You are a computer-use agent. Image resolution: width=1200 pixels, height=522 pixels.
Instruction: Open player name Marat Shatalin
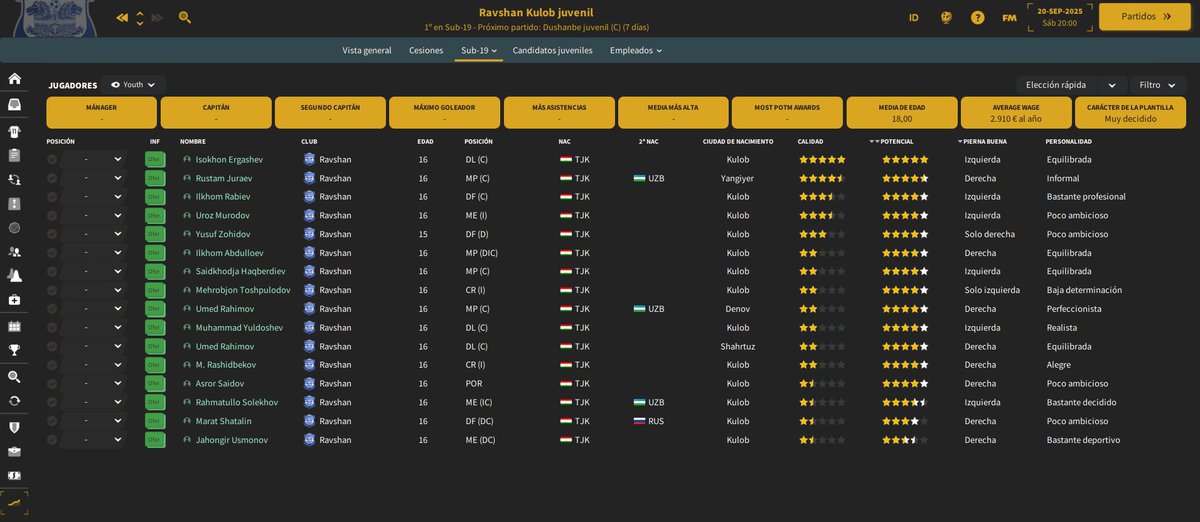tap(222, 421)
